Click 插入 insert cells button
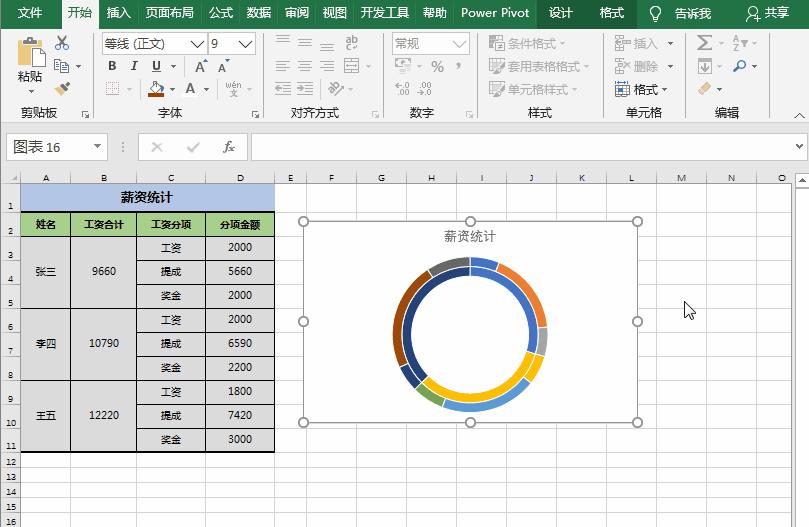 pyautogui.click(x=637, y=43)
